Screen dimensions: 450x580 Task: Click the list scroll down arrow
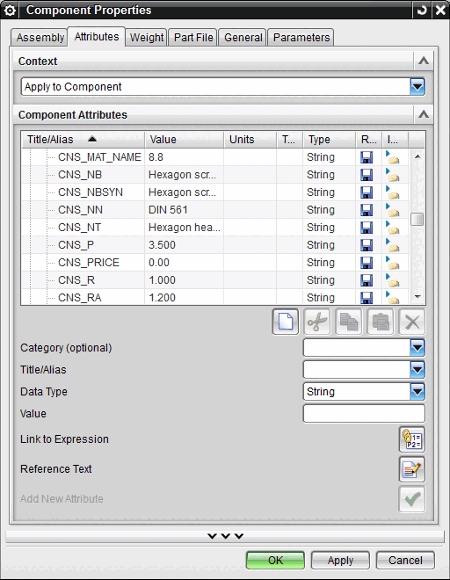coord(417,297)
